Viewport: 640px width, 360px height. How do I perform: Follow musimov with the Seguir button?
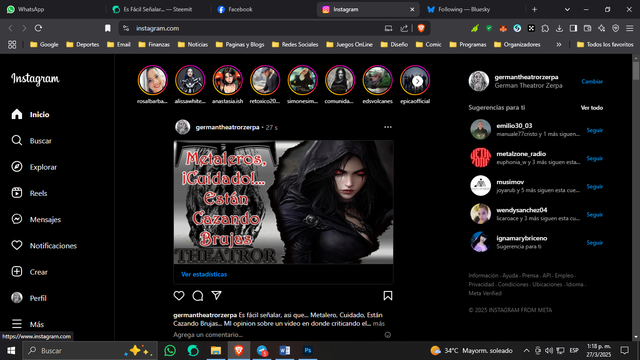pyautogui.click(x=595, y=187)
